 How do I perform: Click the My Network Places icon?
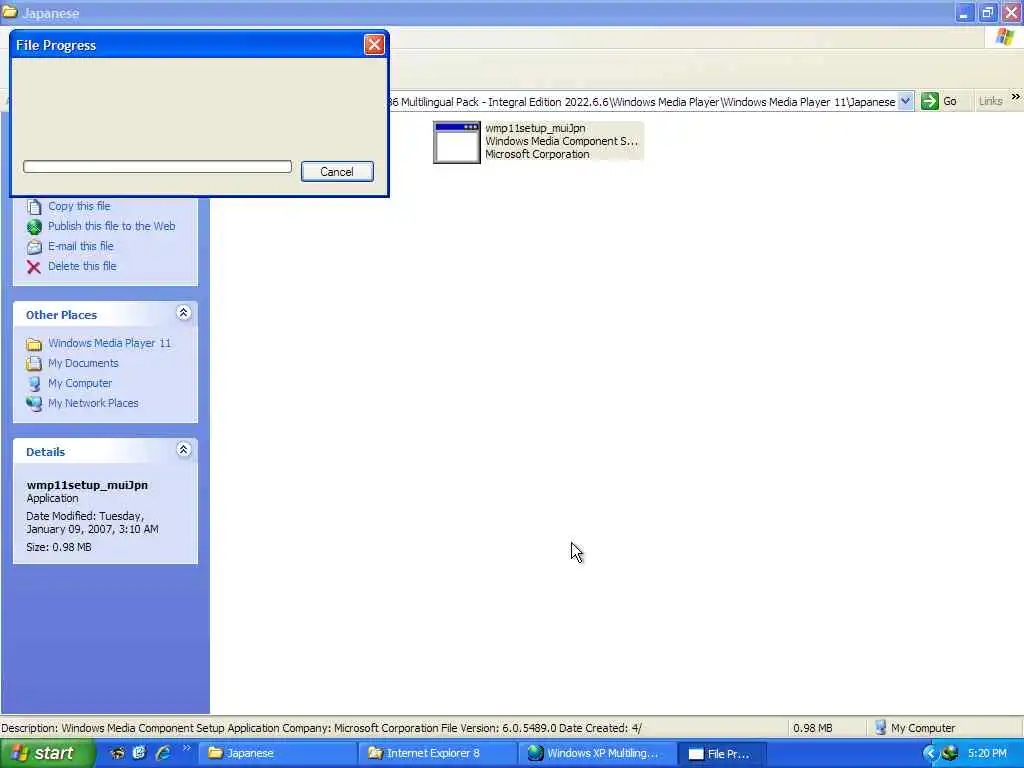(34, 404)
